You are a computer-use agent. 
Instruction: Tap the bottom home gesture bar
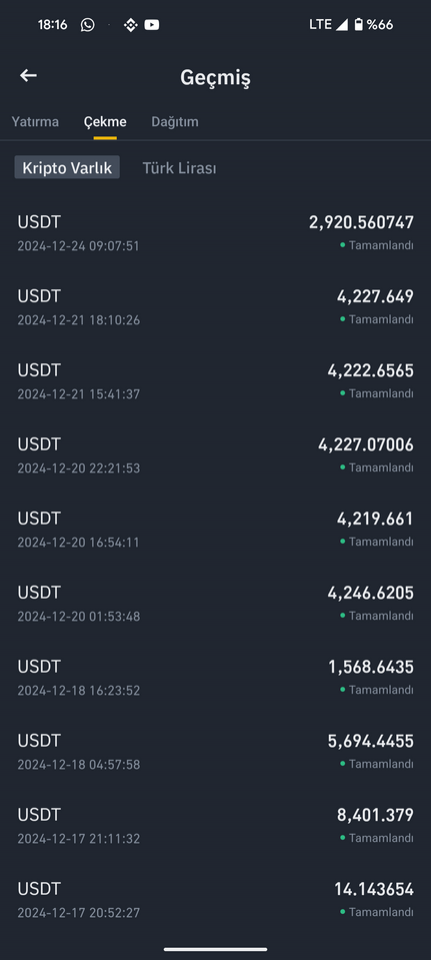[216, 950]
